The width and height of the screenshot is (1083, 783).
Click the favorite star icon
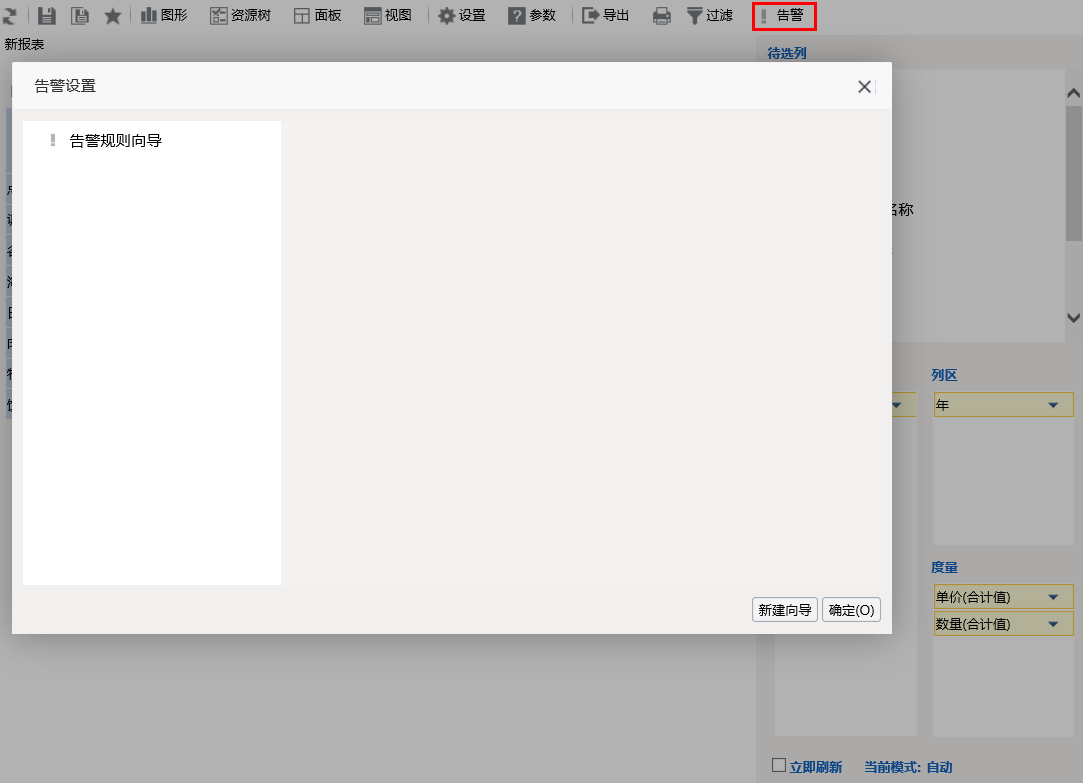tap(113, 15)
